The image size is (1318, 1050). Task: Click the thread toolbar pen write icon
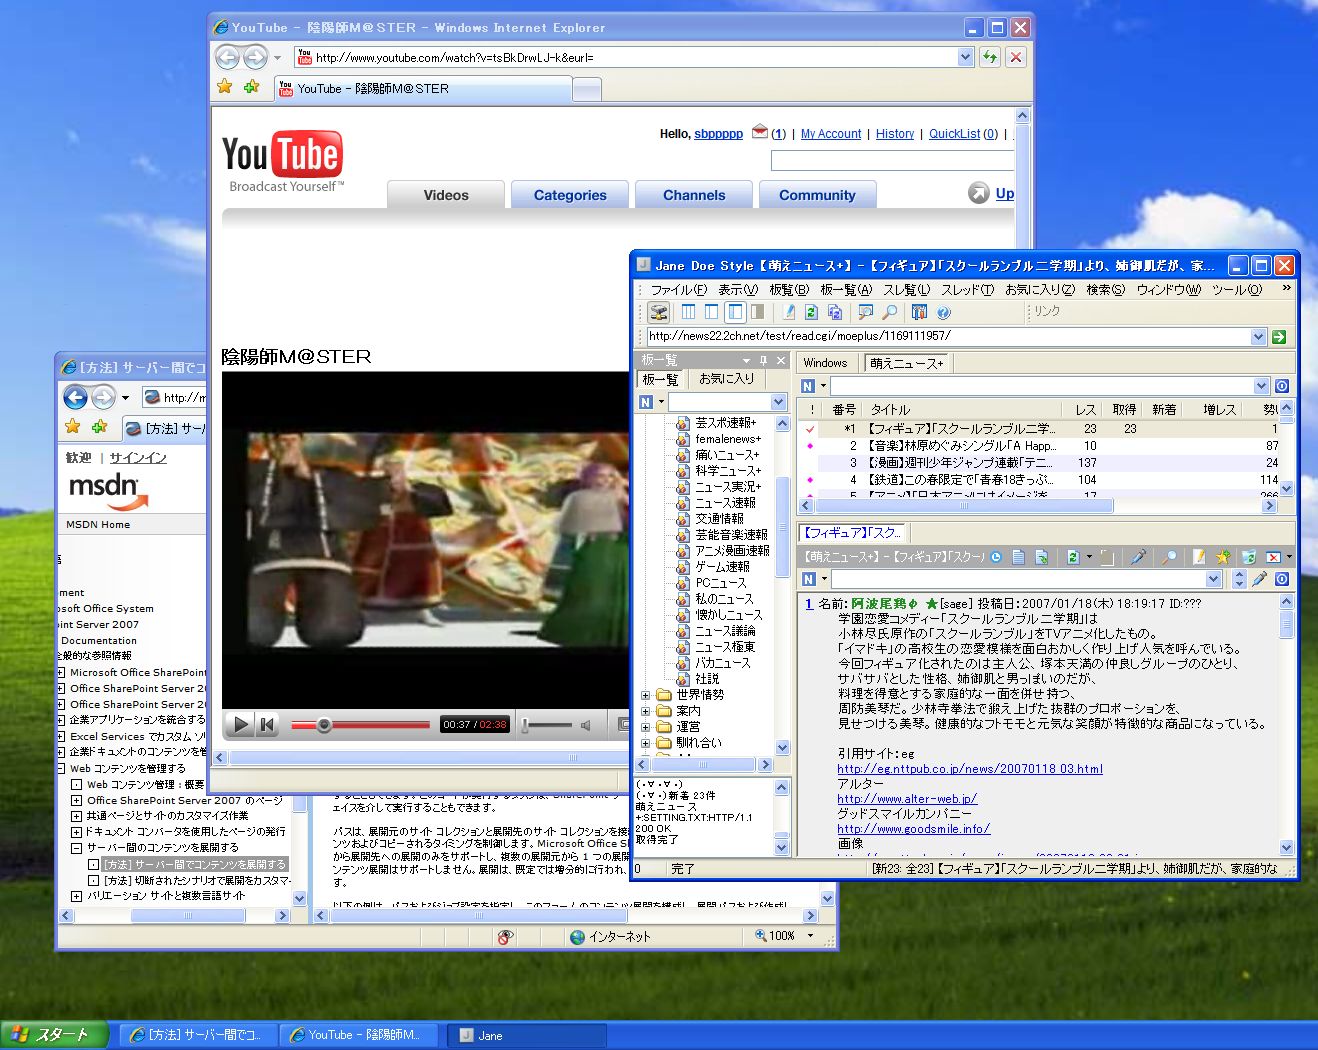(x=1138, y=557)
